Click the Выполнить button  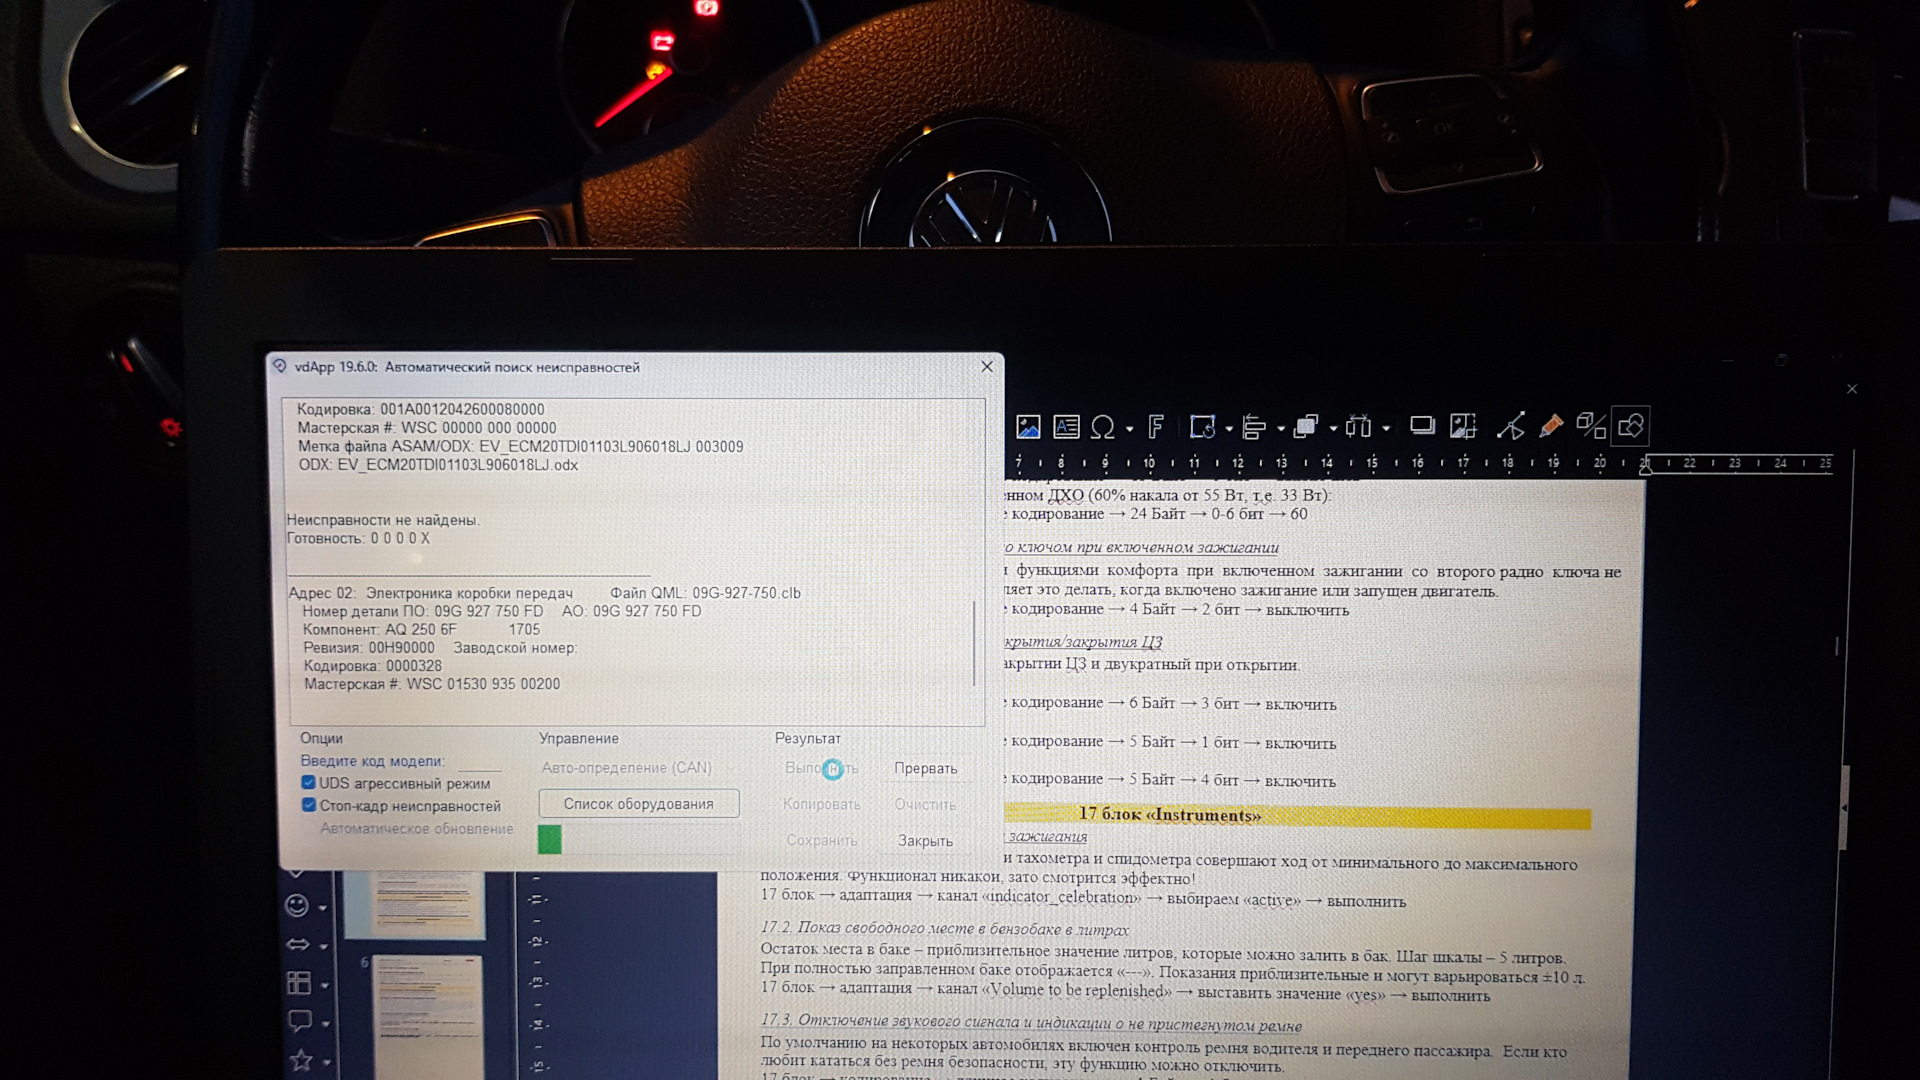[822, 768]
